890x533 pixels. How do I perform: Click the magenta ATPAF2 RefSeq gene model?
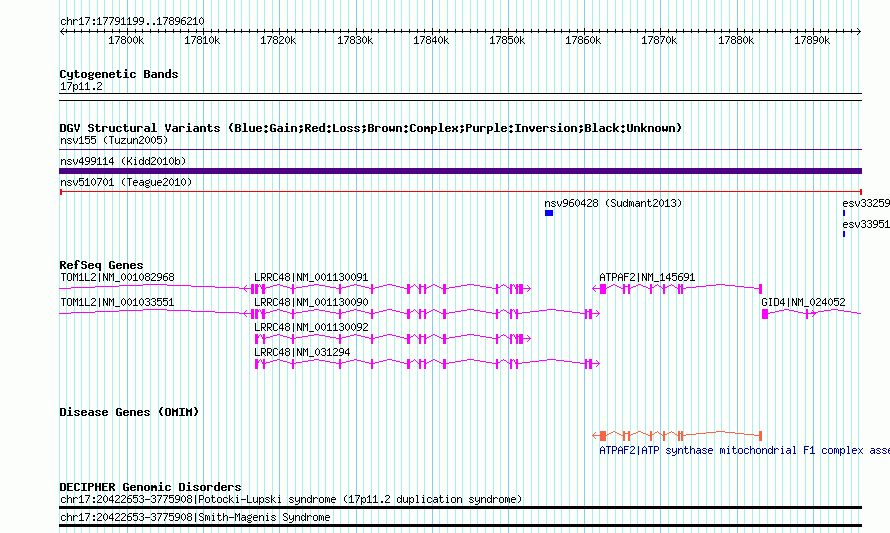coord(677,289)
